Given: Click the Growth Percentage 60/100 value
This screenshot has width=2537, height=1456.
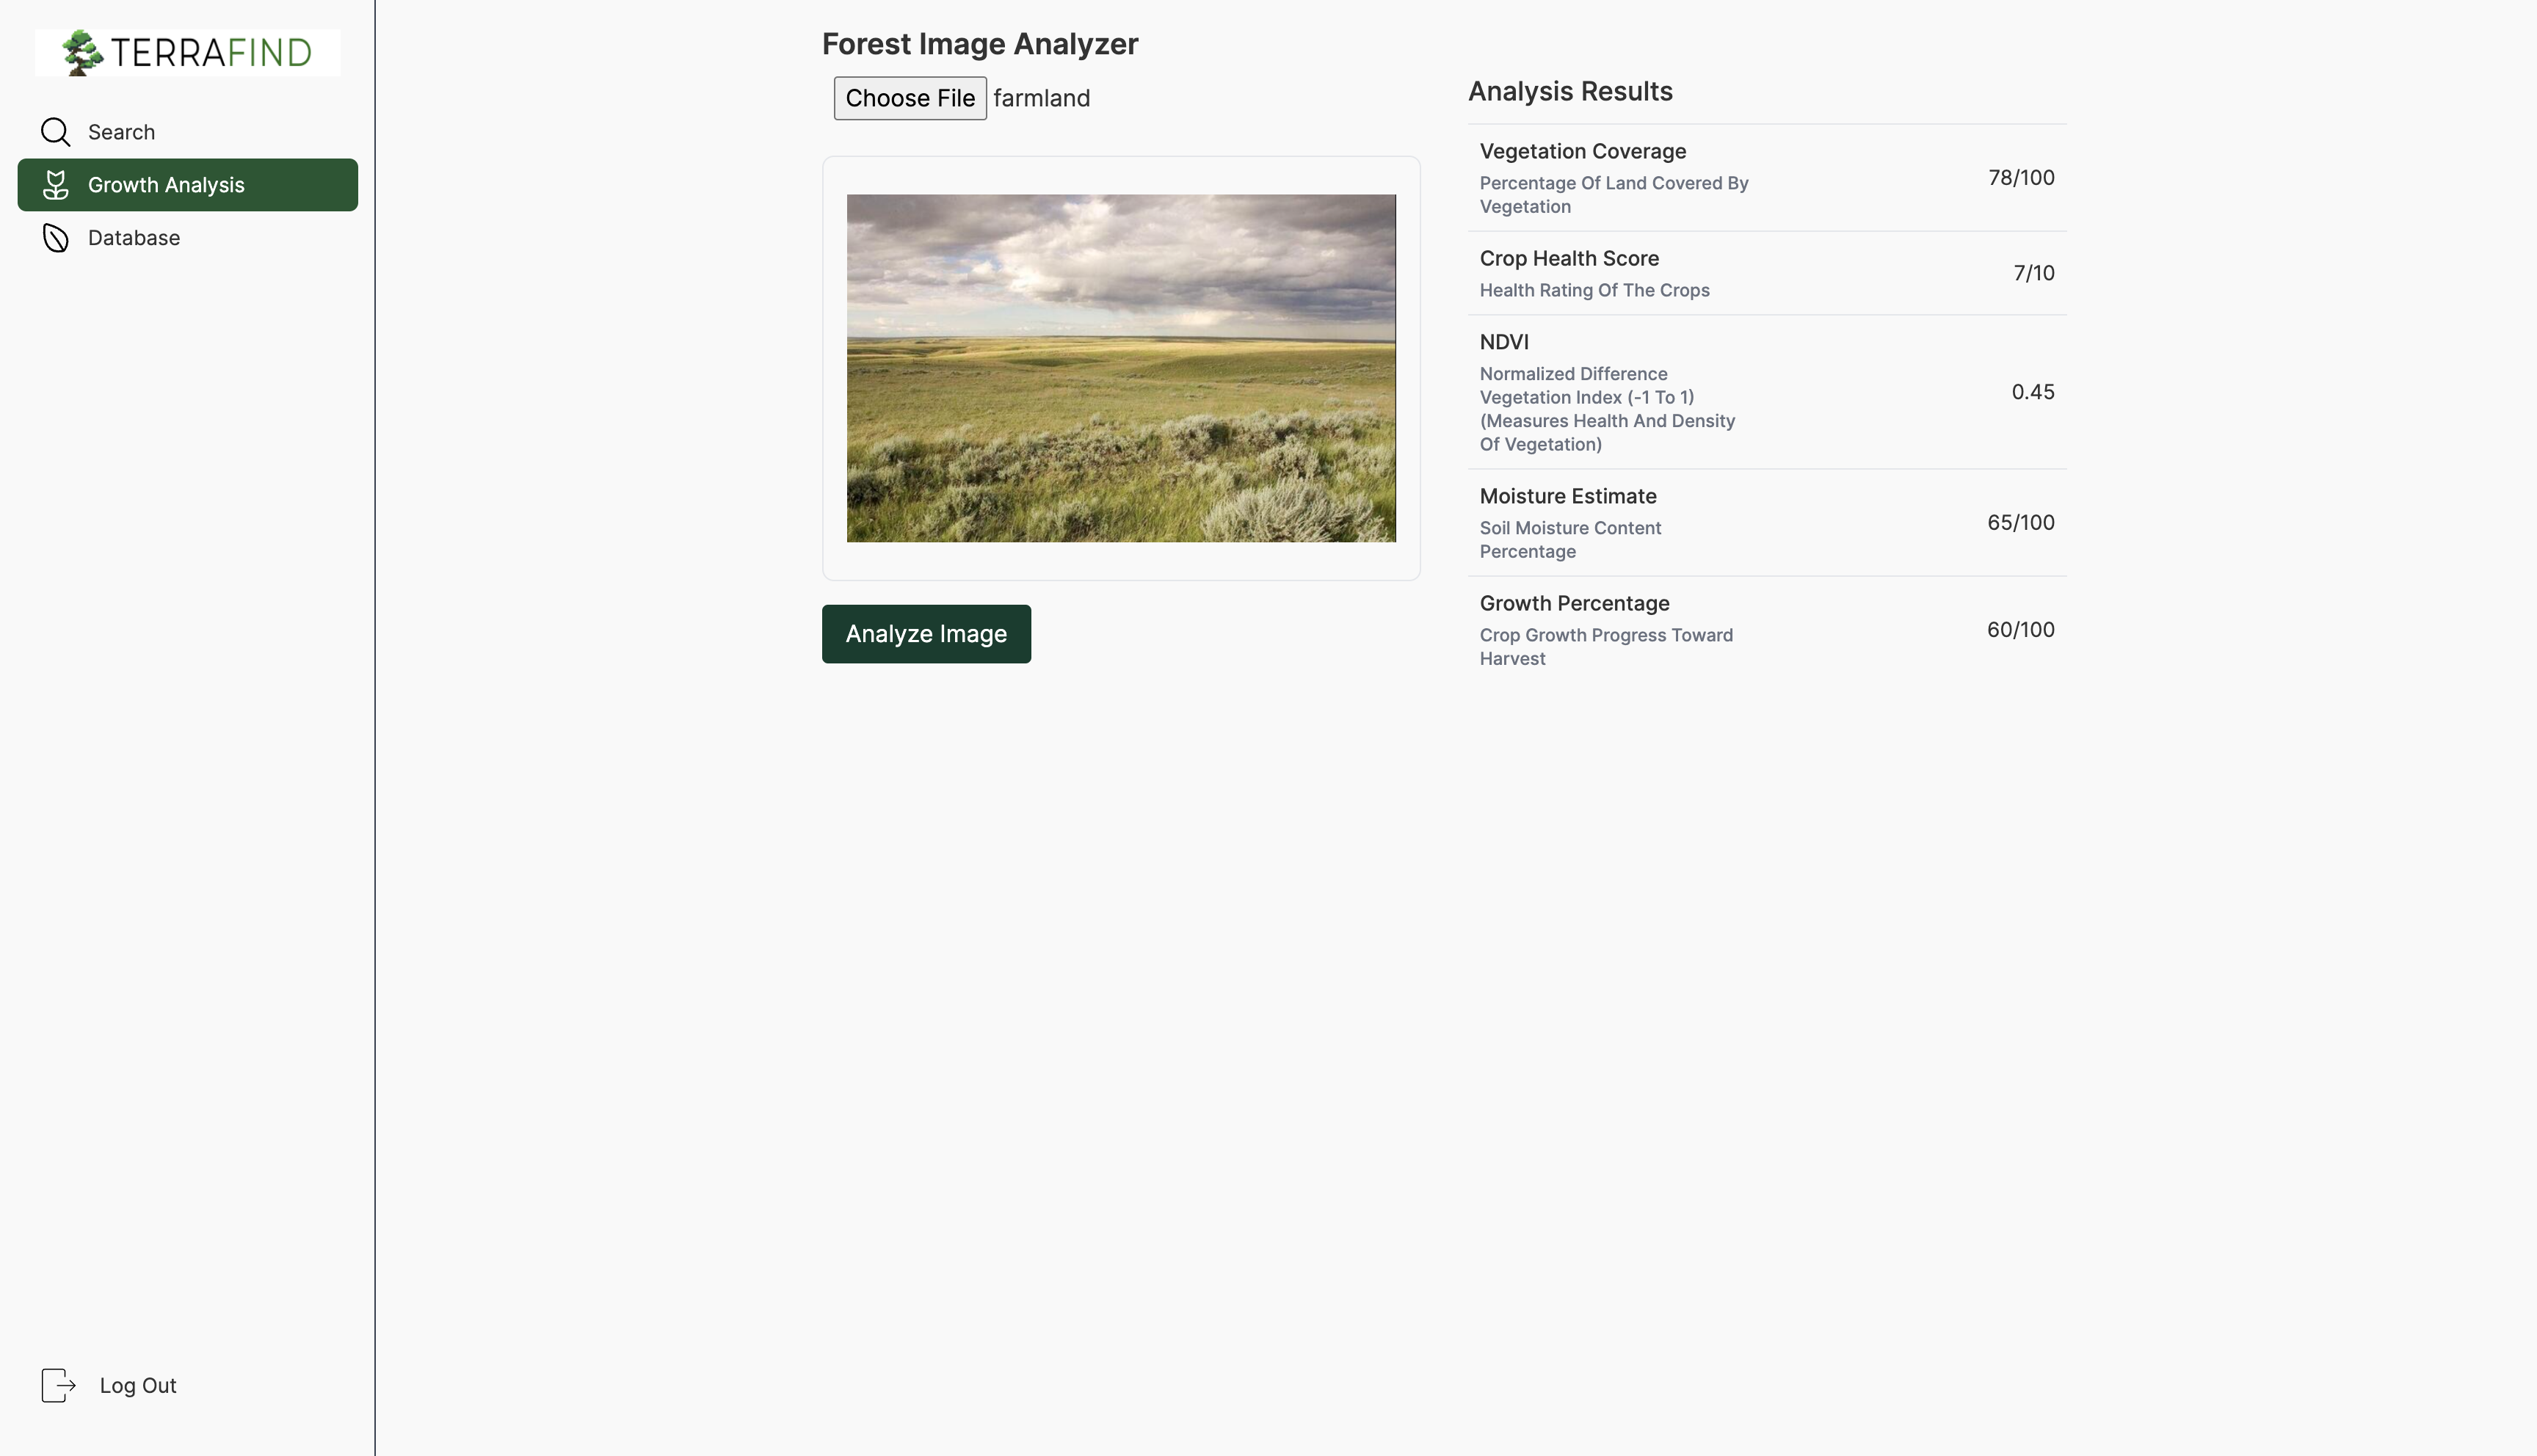Looking at the screenshot, I should pyautogui.click(x=2020, y=630).
